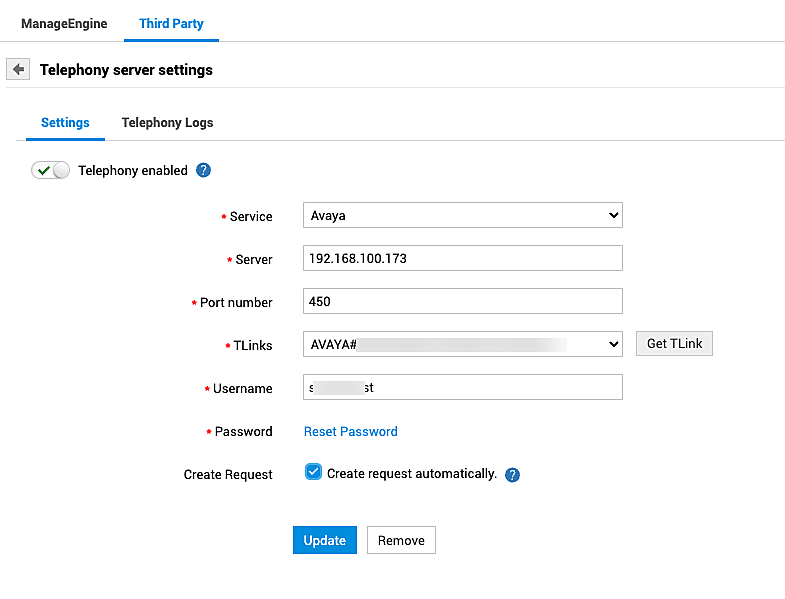Open the Telephony Logs tab

click(x=167, y=123)
